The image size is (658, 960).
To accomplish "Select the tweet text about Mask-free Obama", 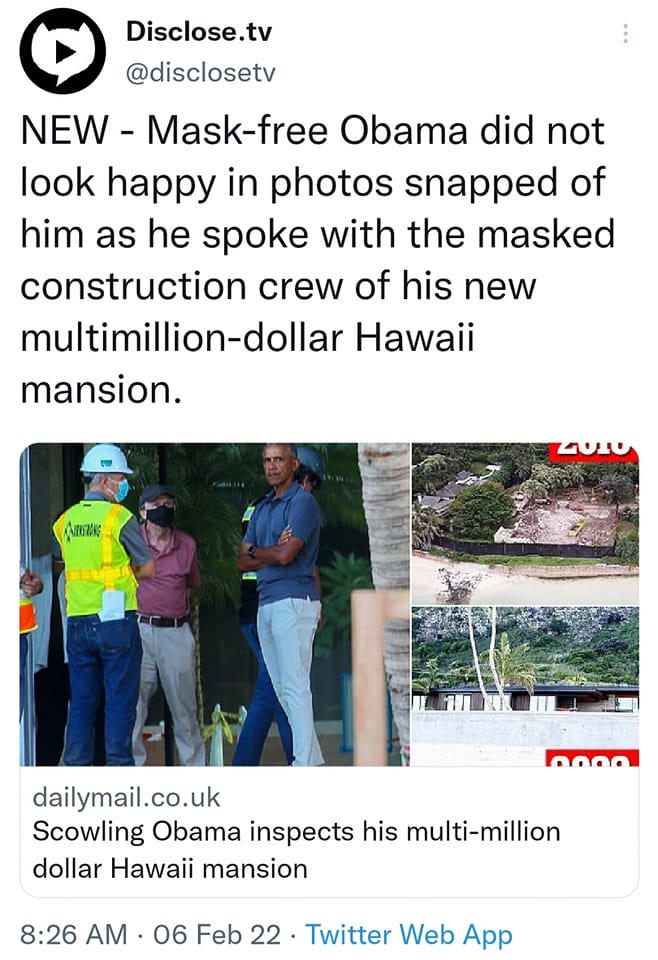I will (x=318, y=260).
